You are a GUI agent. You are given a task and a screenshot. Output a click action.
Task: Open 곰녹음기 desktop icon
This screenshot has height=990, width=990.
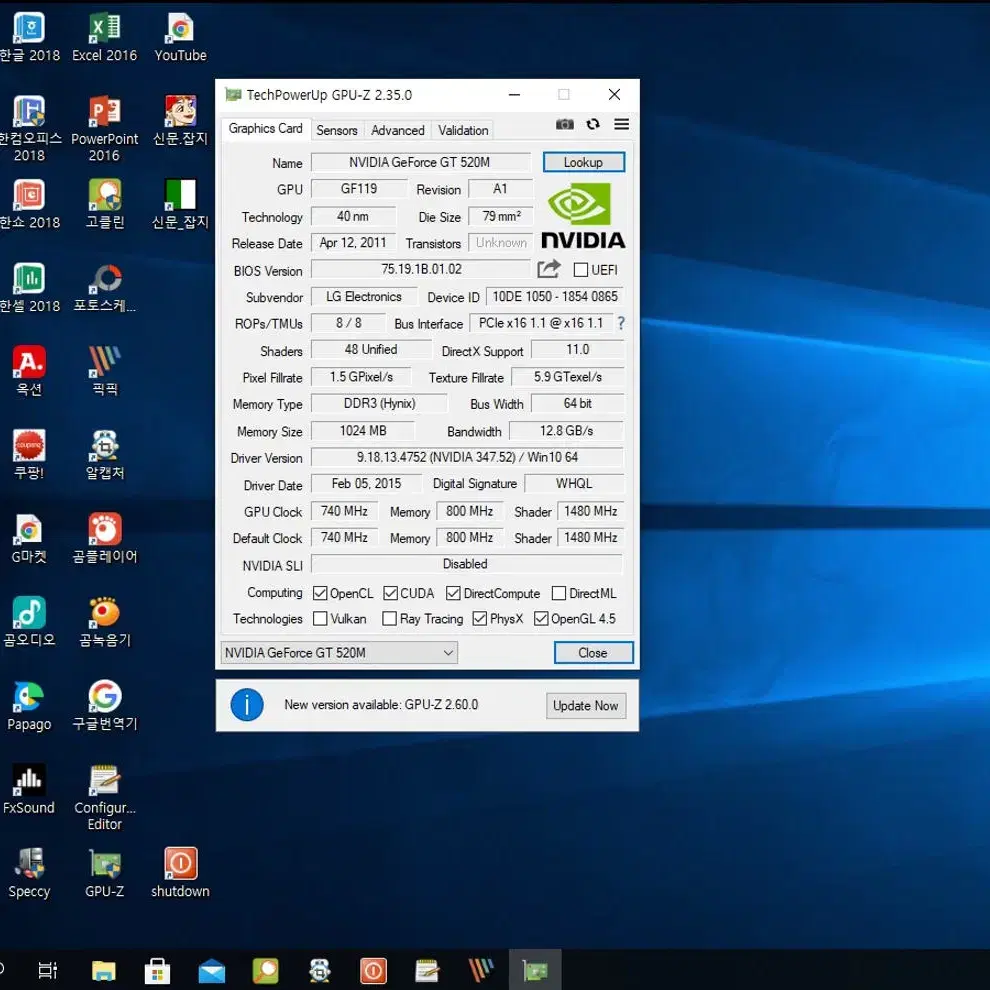coord(105,622)
